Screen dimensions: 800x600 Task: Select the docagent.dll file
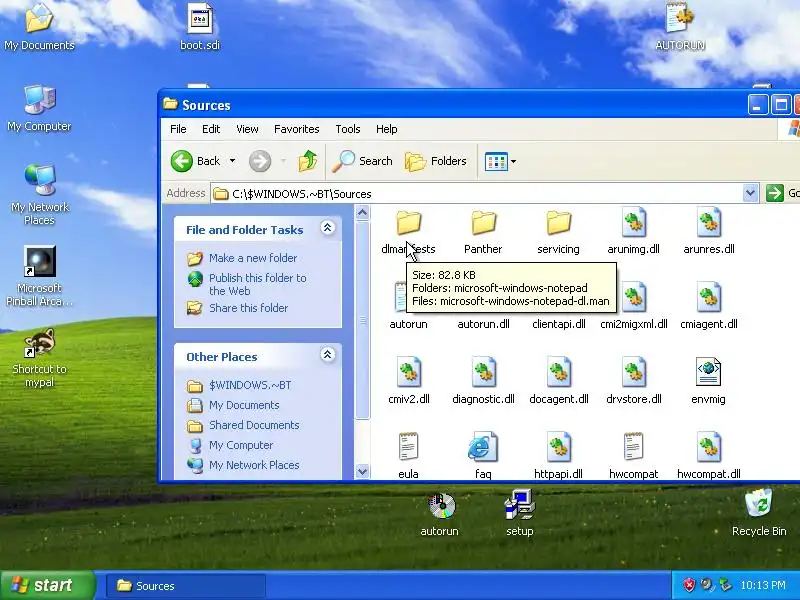pos(559,382)
